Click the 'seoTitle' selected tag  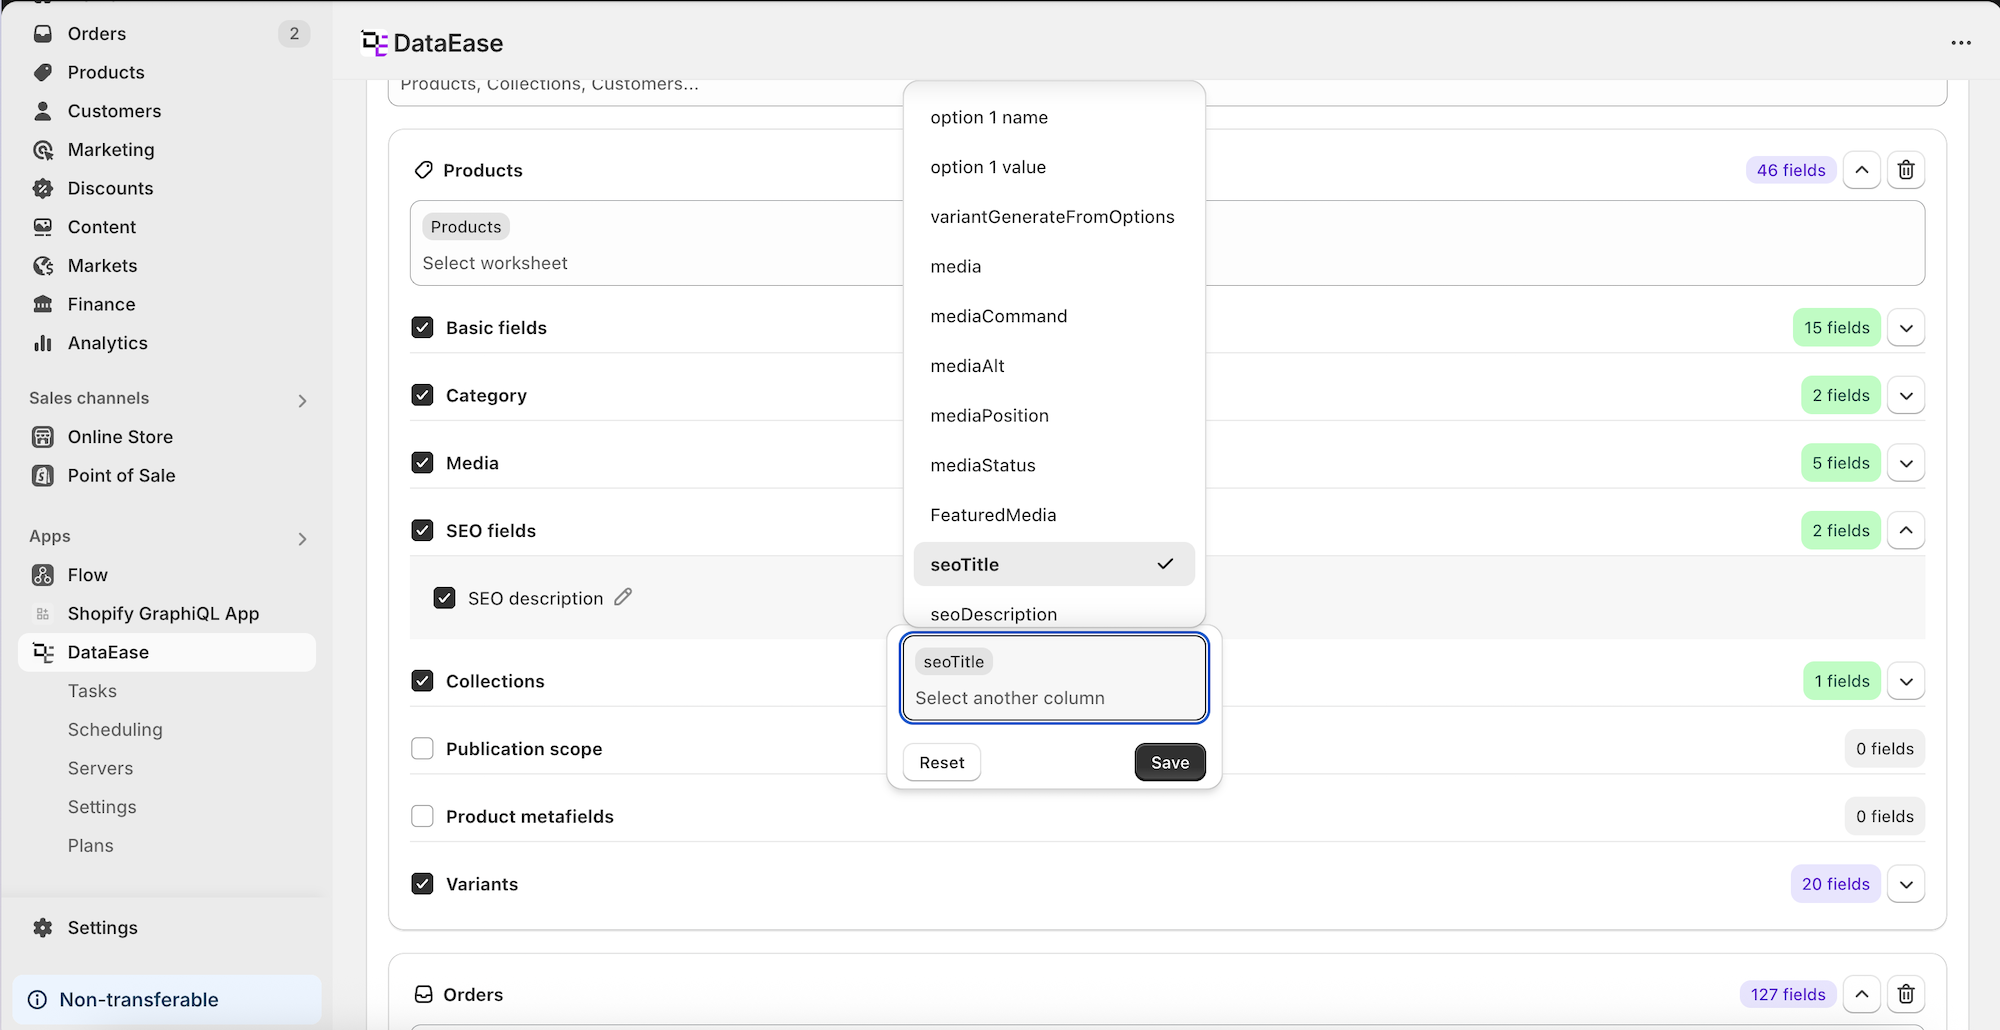[954, 662]
